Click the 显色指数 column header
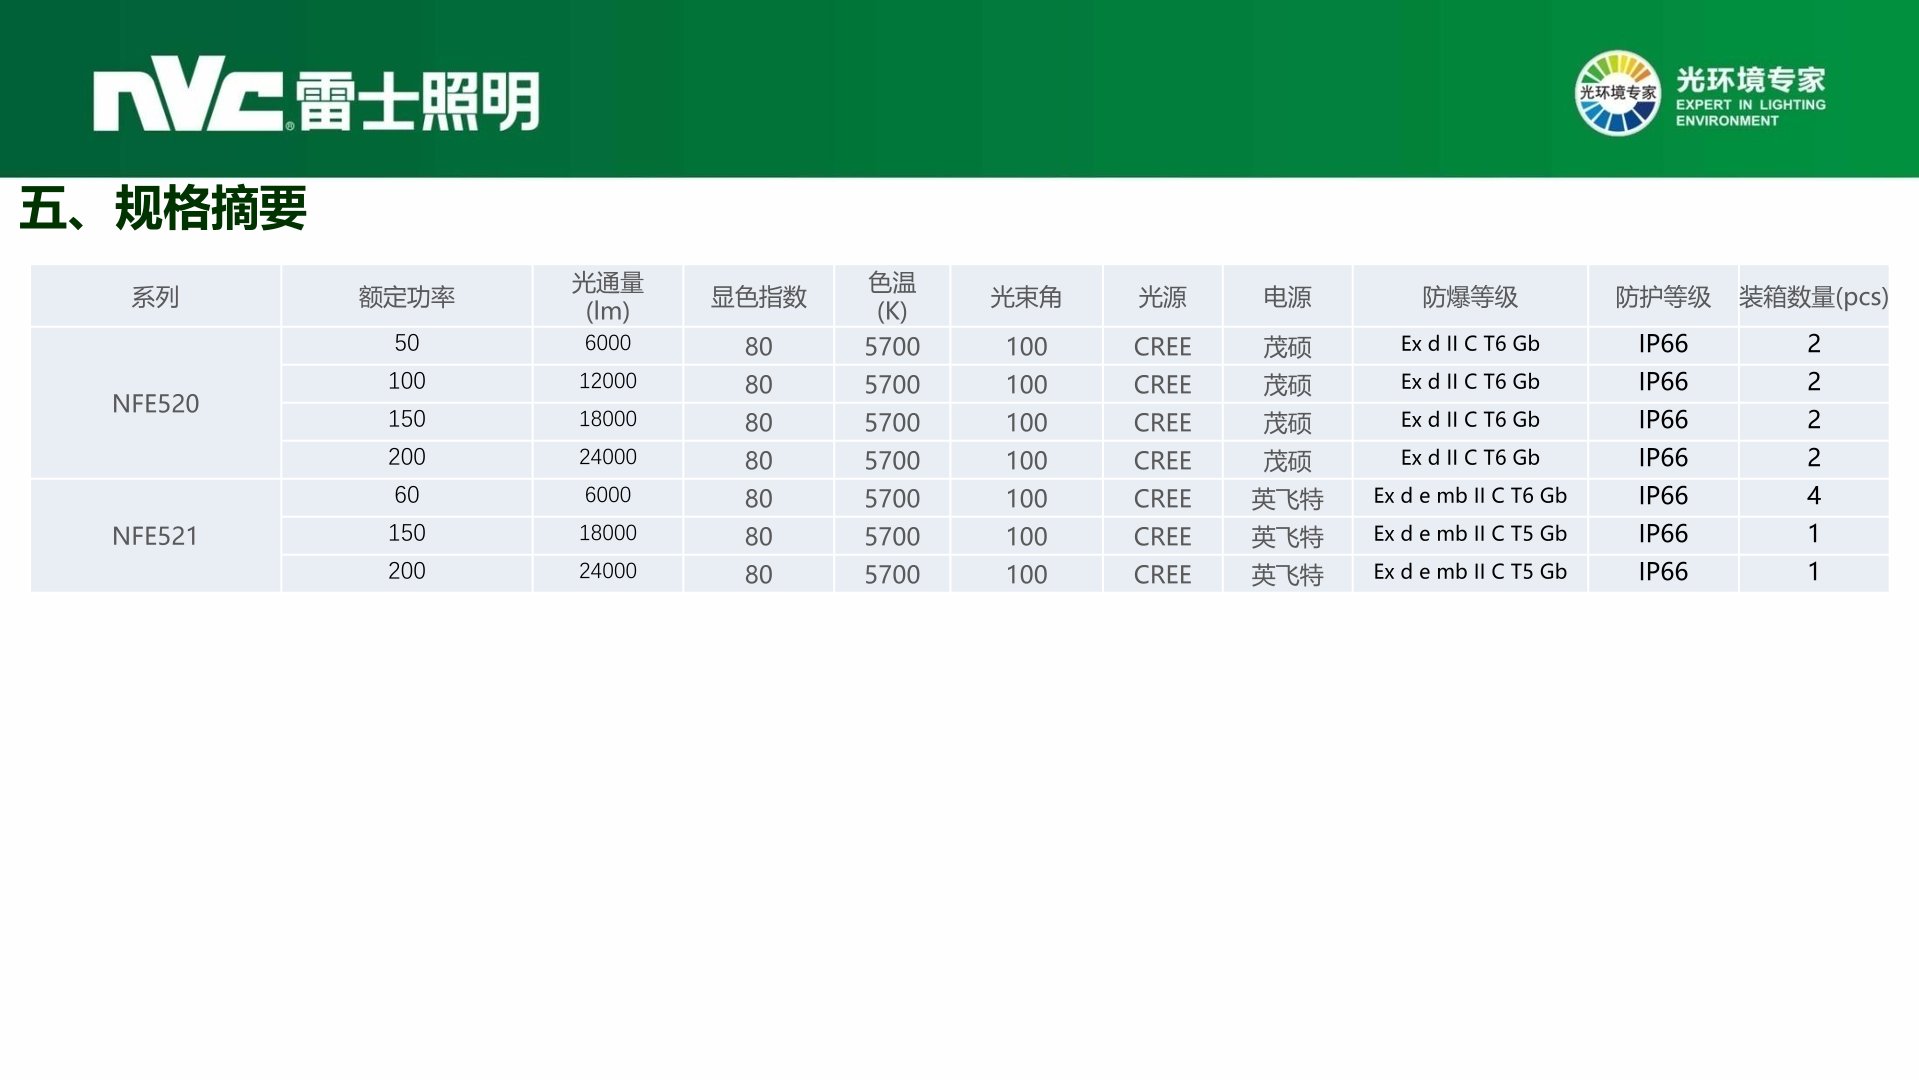1919x1080 pixels. 758,297
